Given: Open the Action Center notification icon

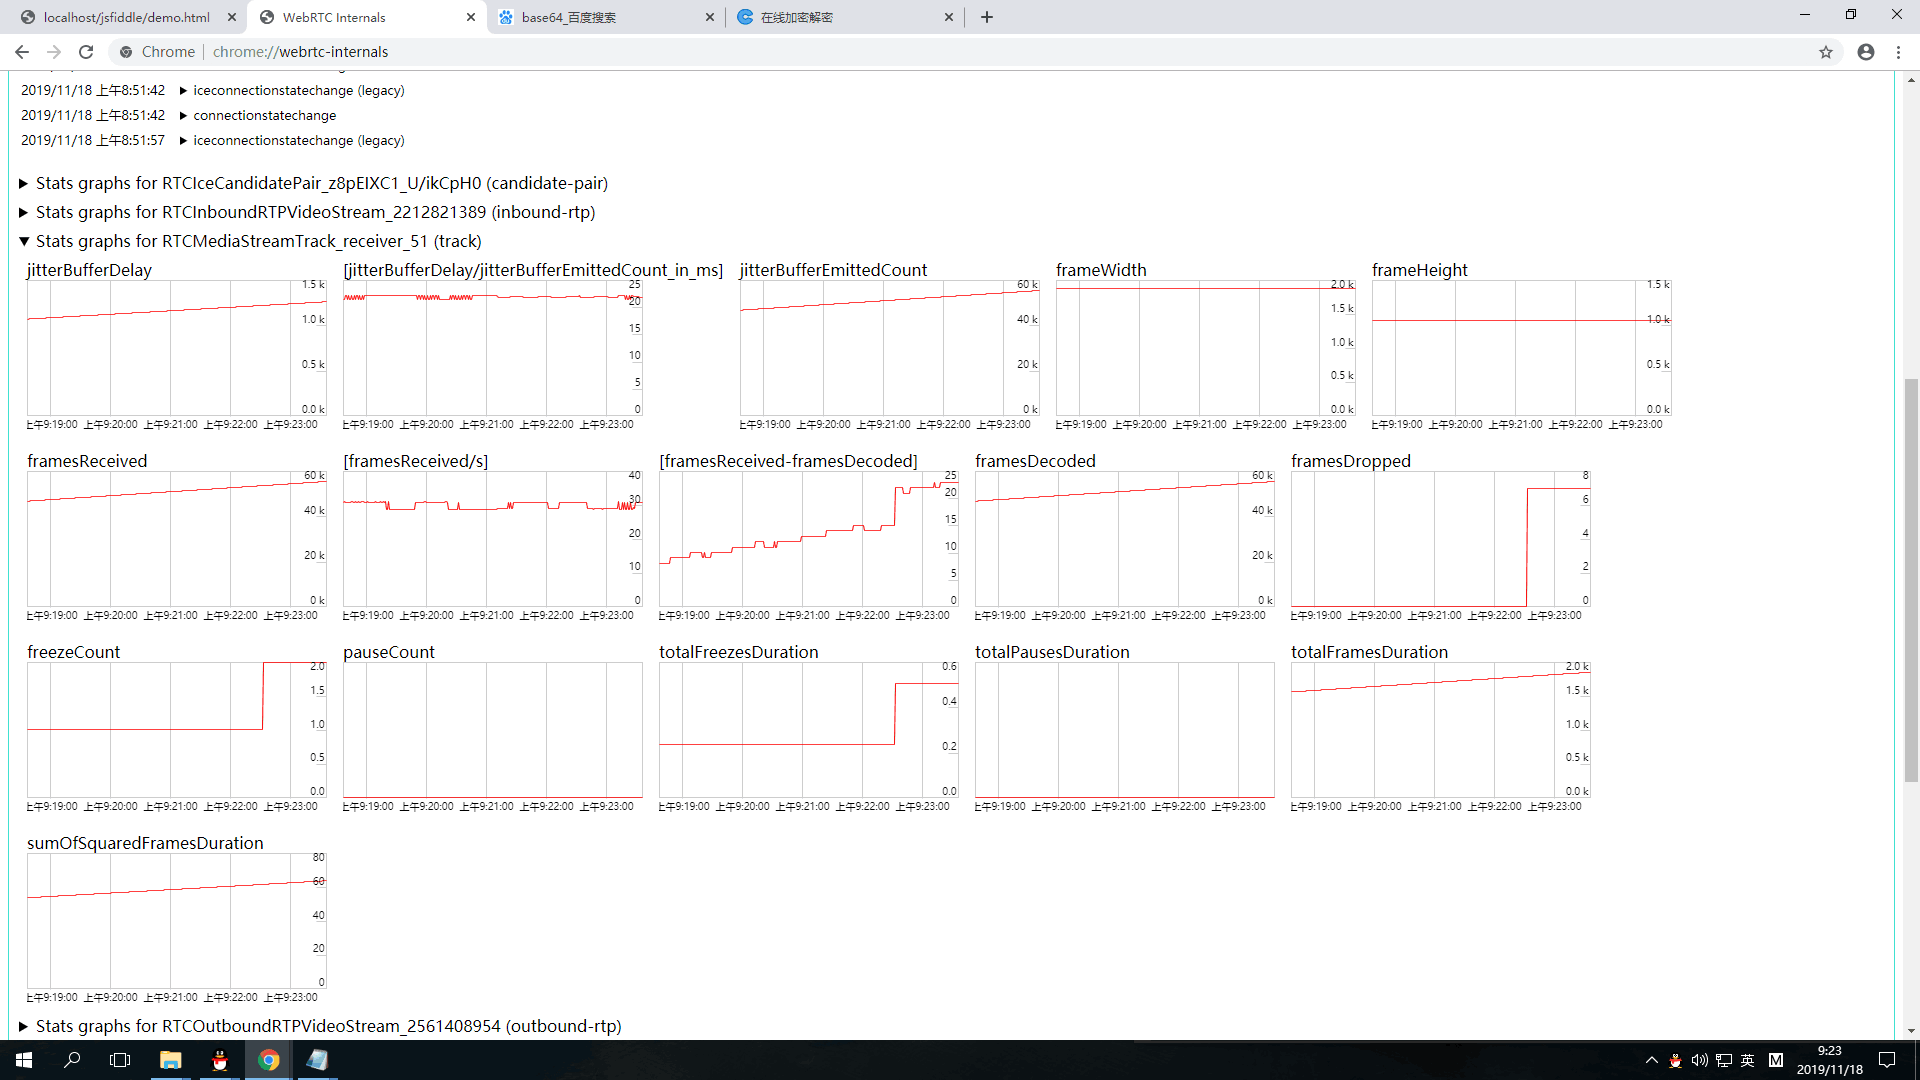Looking at the screenshot, I should click(x=1888, y=1059).
